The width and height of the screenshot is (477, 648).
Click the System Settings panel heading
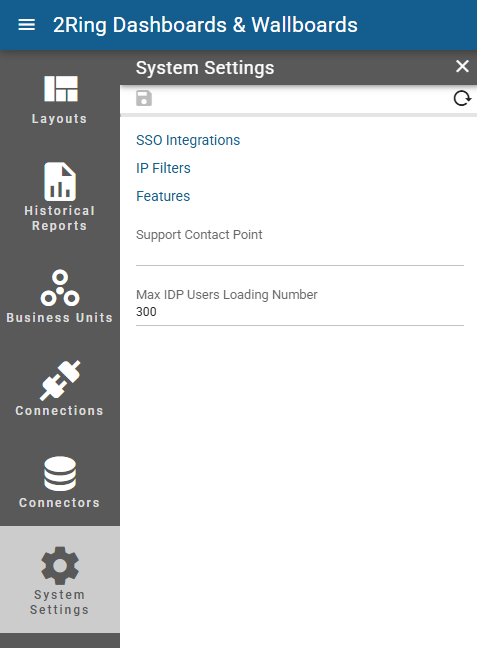(205, 68)
